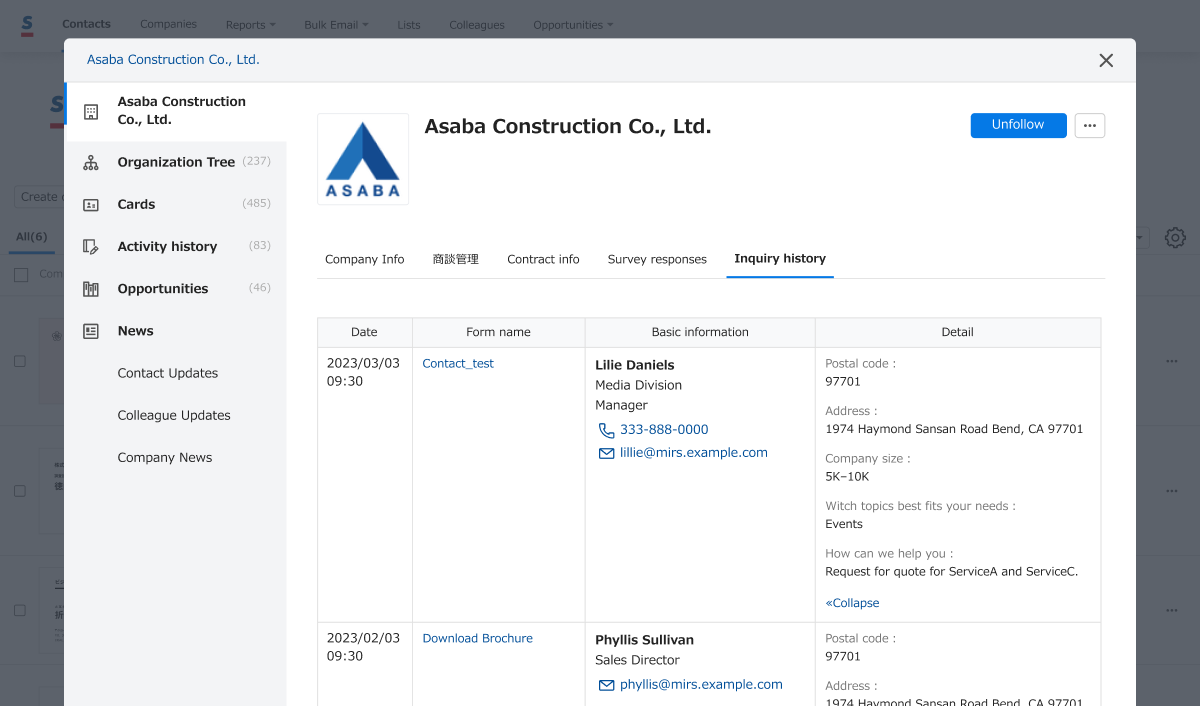Click the Asaba company logo thumbnail

tap(363, 159)
